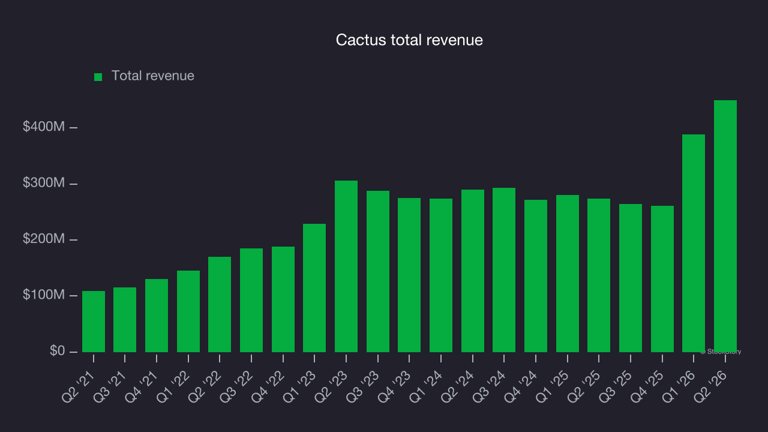Click the Q4 '25 x-axis label
768x432 pixels.
pos(647,387)
